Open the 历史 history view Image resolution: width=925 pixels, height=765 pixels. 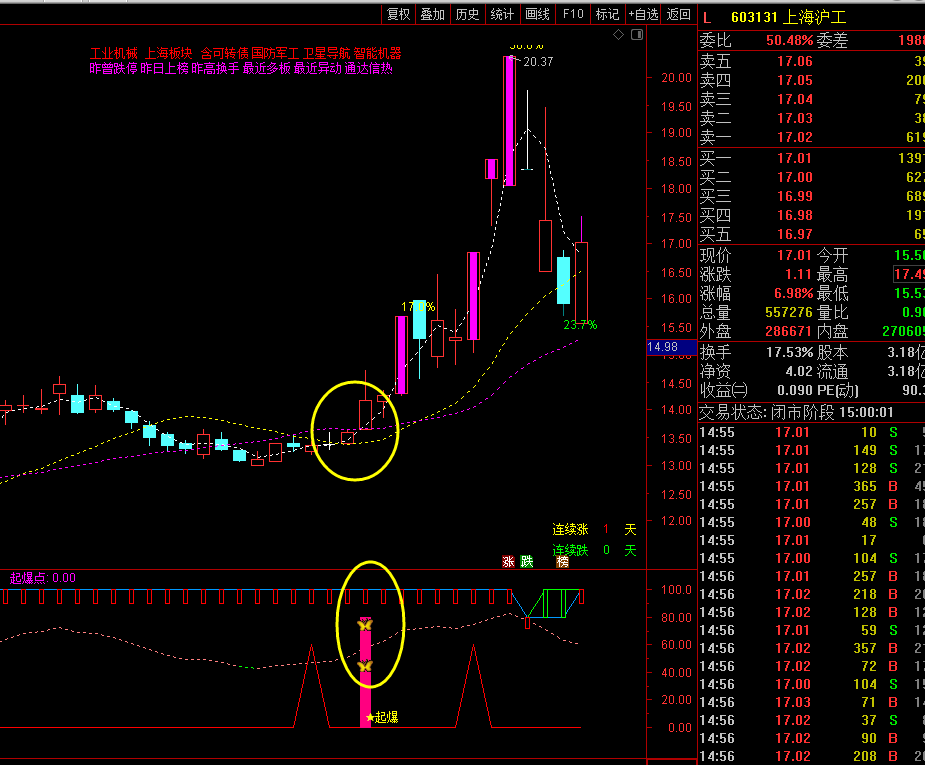[x=467, y=14]
